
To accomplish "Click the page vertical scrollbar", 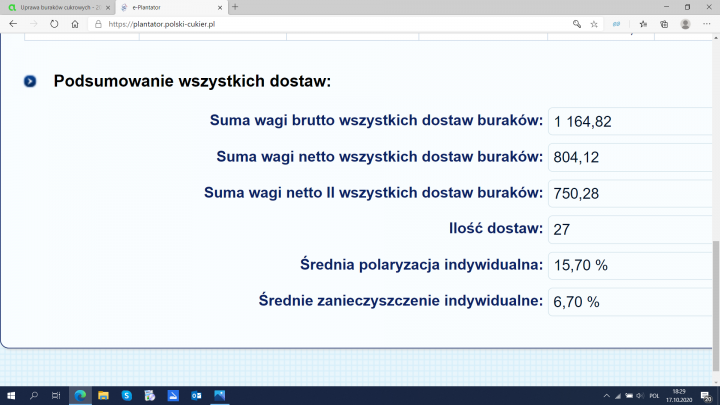I will coord(715,290).
